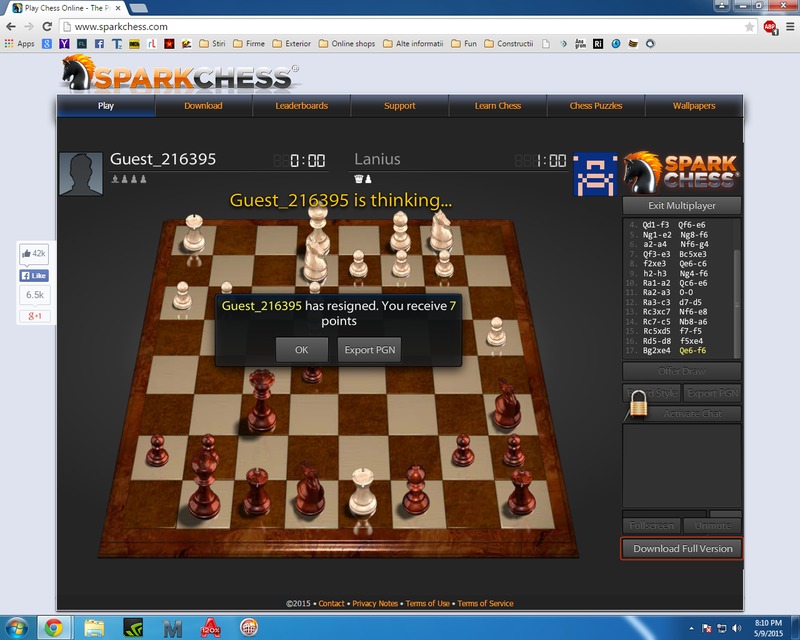Click Export PGN in the right sidebar
Image resolution: width=800 pixels, height=640 pixels.
(x=713, y=393)
